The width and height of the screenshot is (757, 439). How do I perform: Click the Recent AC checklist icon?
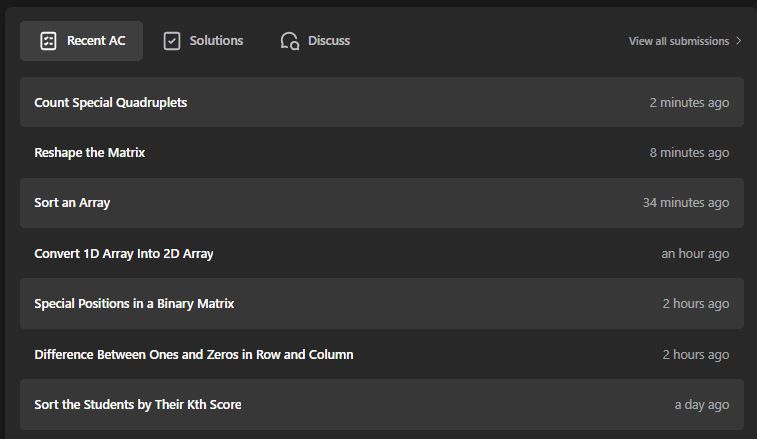(x=48, y=41)
